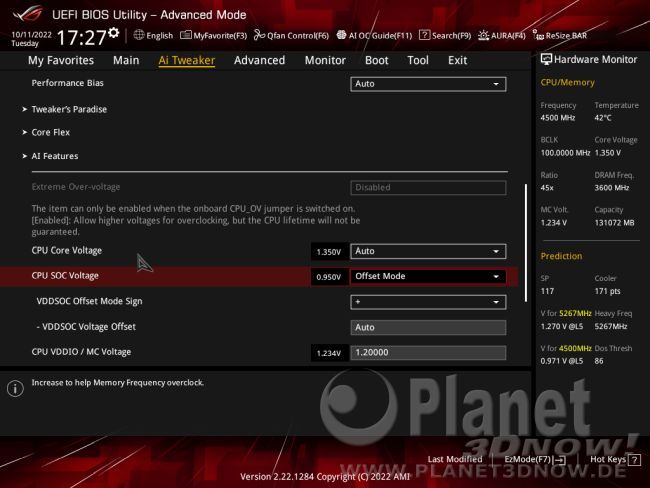Click the MyFavorite(F3) label
650x488 pixels.
[x=220, y=36]
